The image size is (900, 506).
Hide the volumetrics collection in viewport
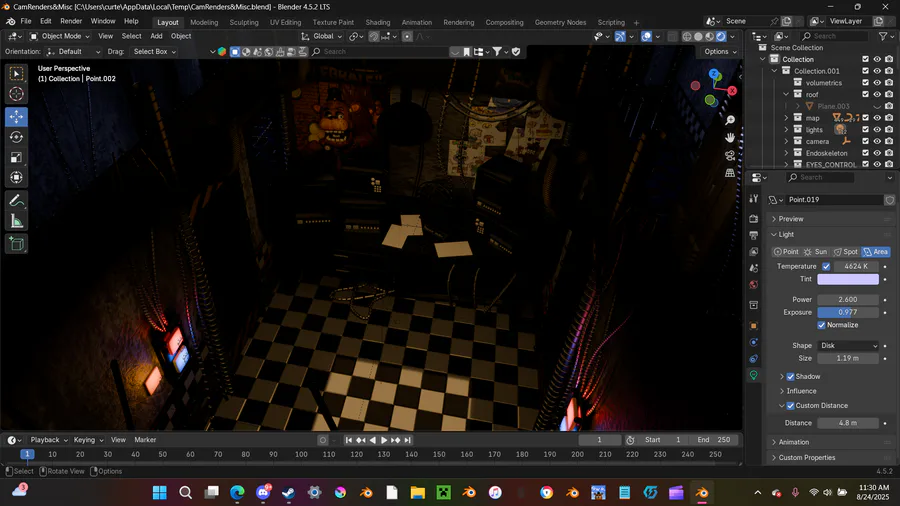point(877,83)
